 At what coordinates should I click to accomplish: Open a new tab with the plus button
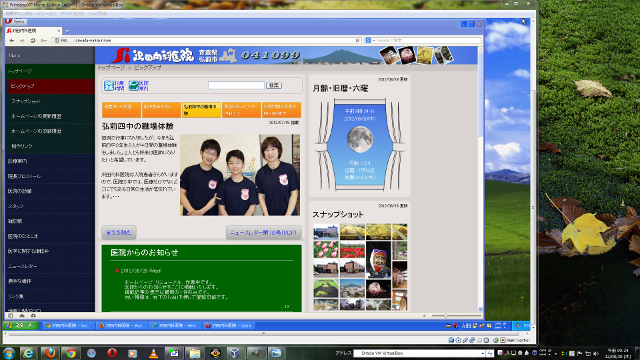coord(67,31)
